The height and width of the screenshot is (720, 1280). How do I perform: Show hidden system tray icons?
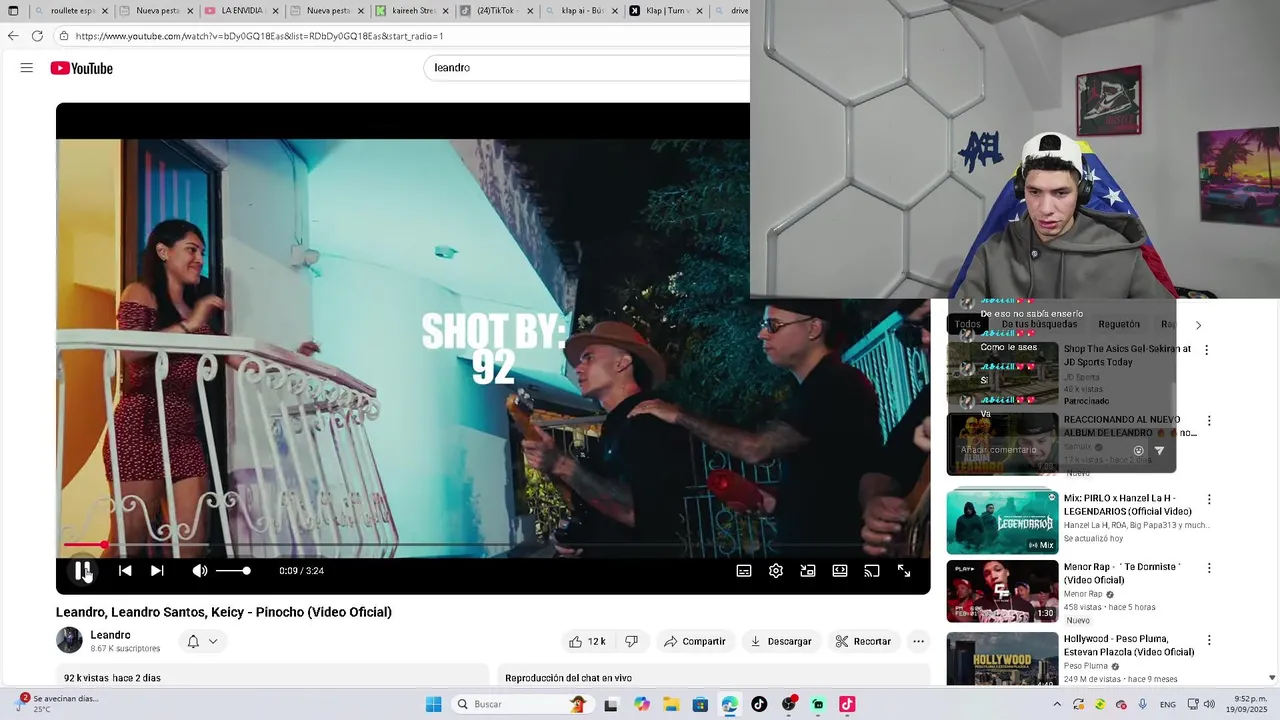click(x=1057, y=704)
